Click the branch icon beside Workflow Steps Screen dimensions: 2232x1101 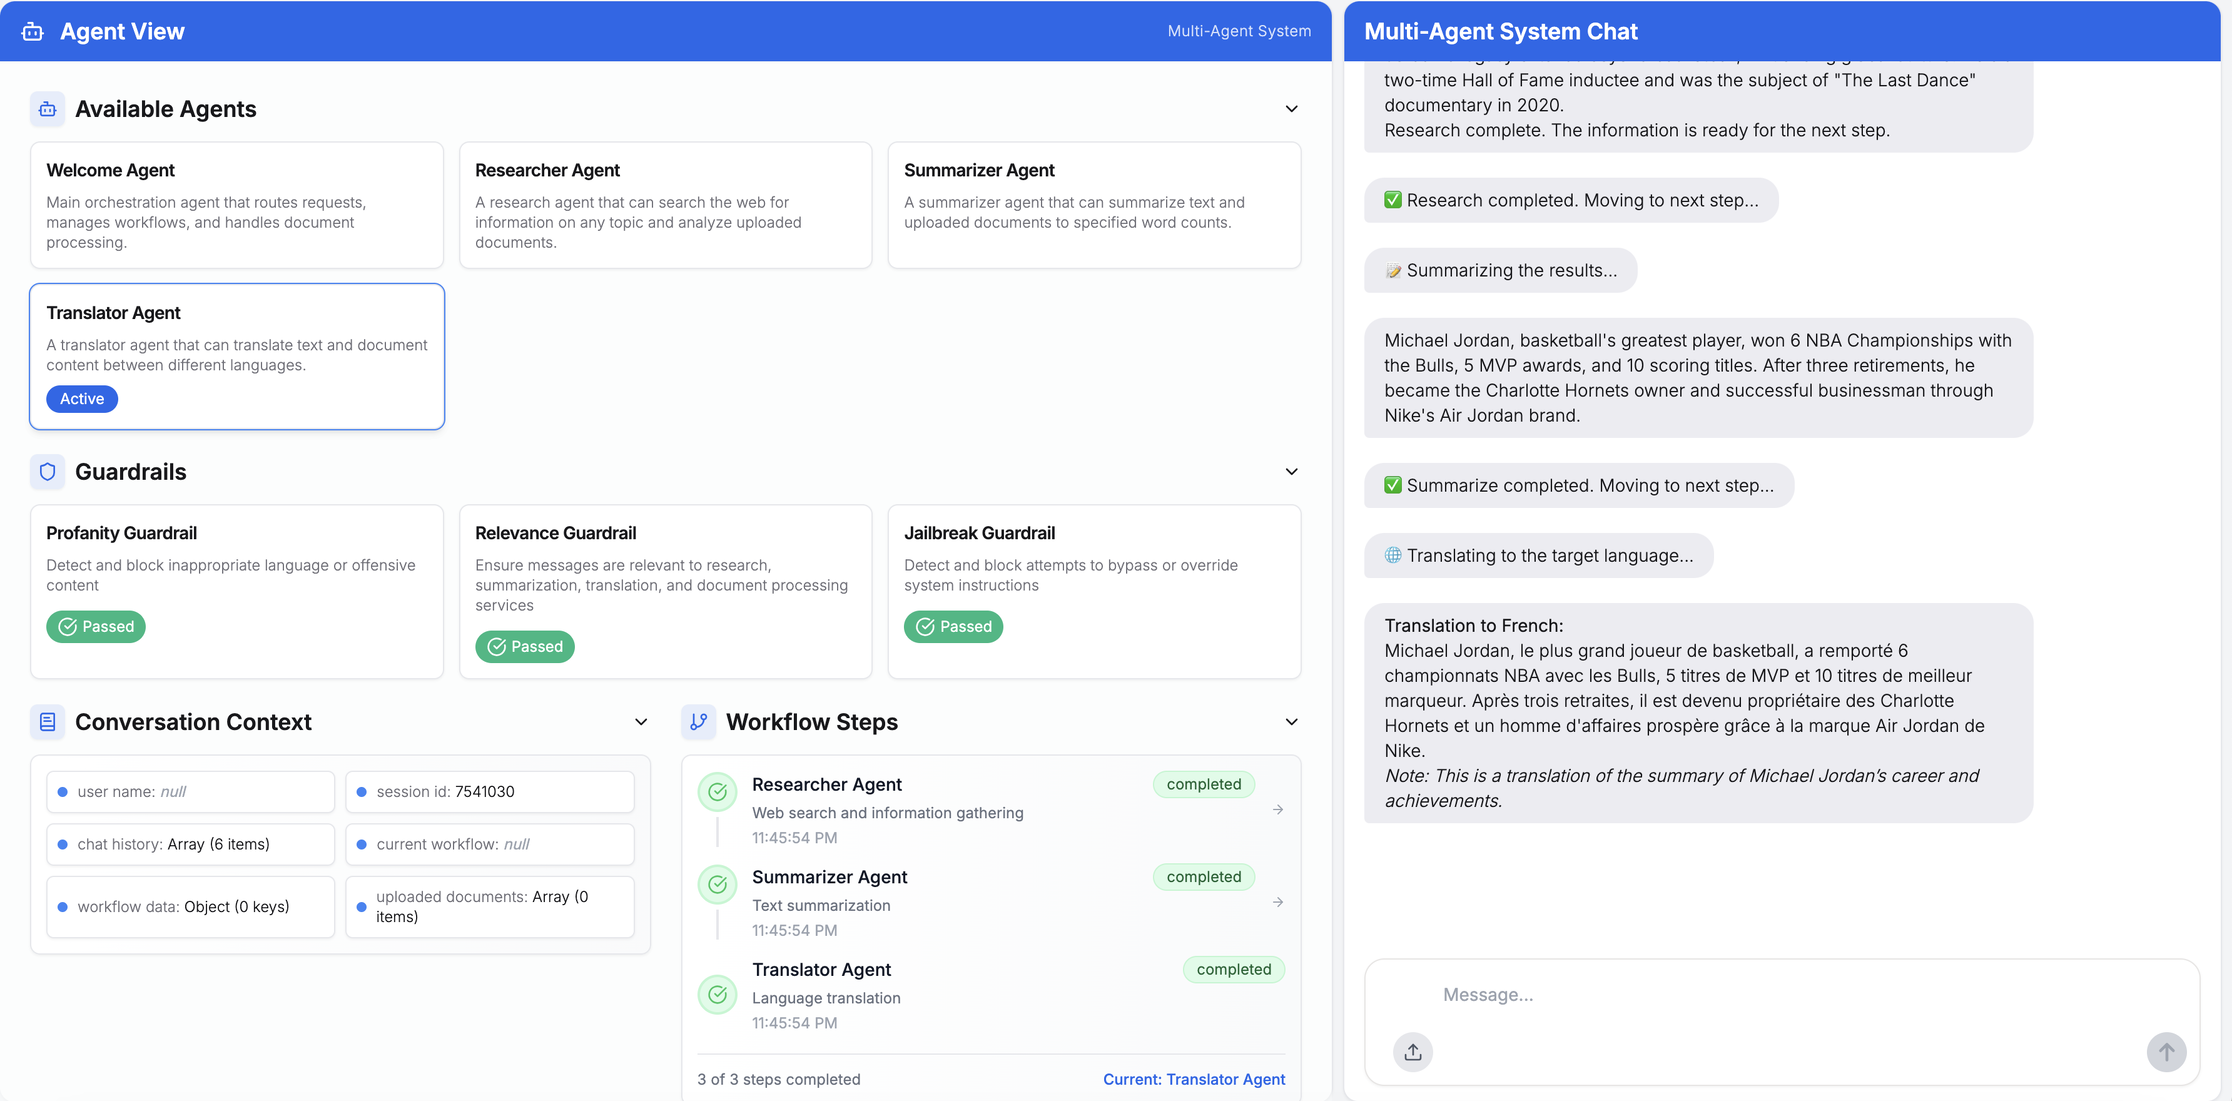pyautogui.click(x=699, y=721)
